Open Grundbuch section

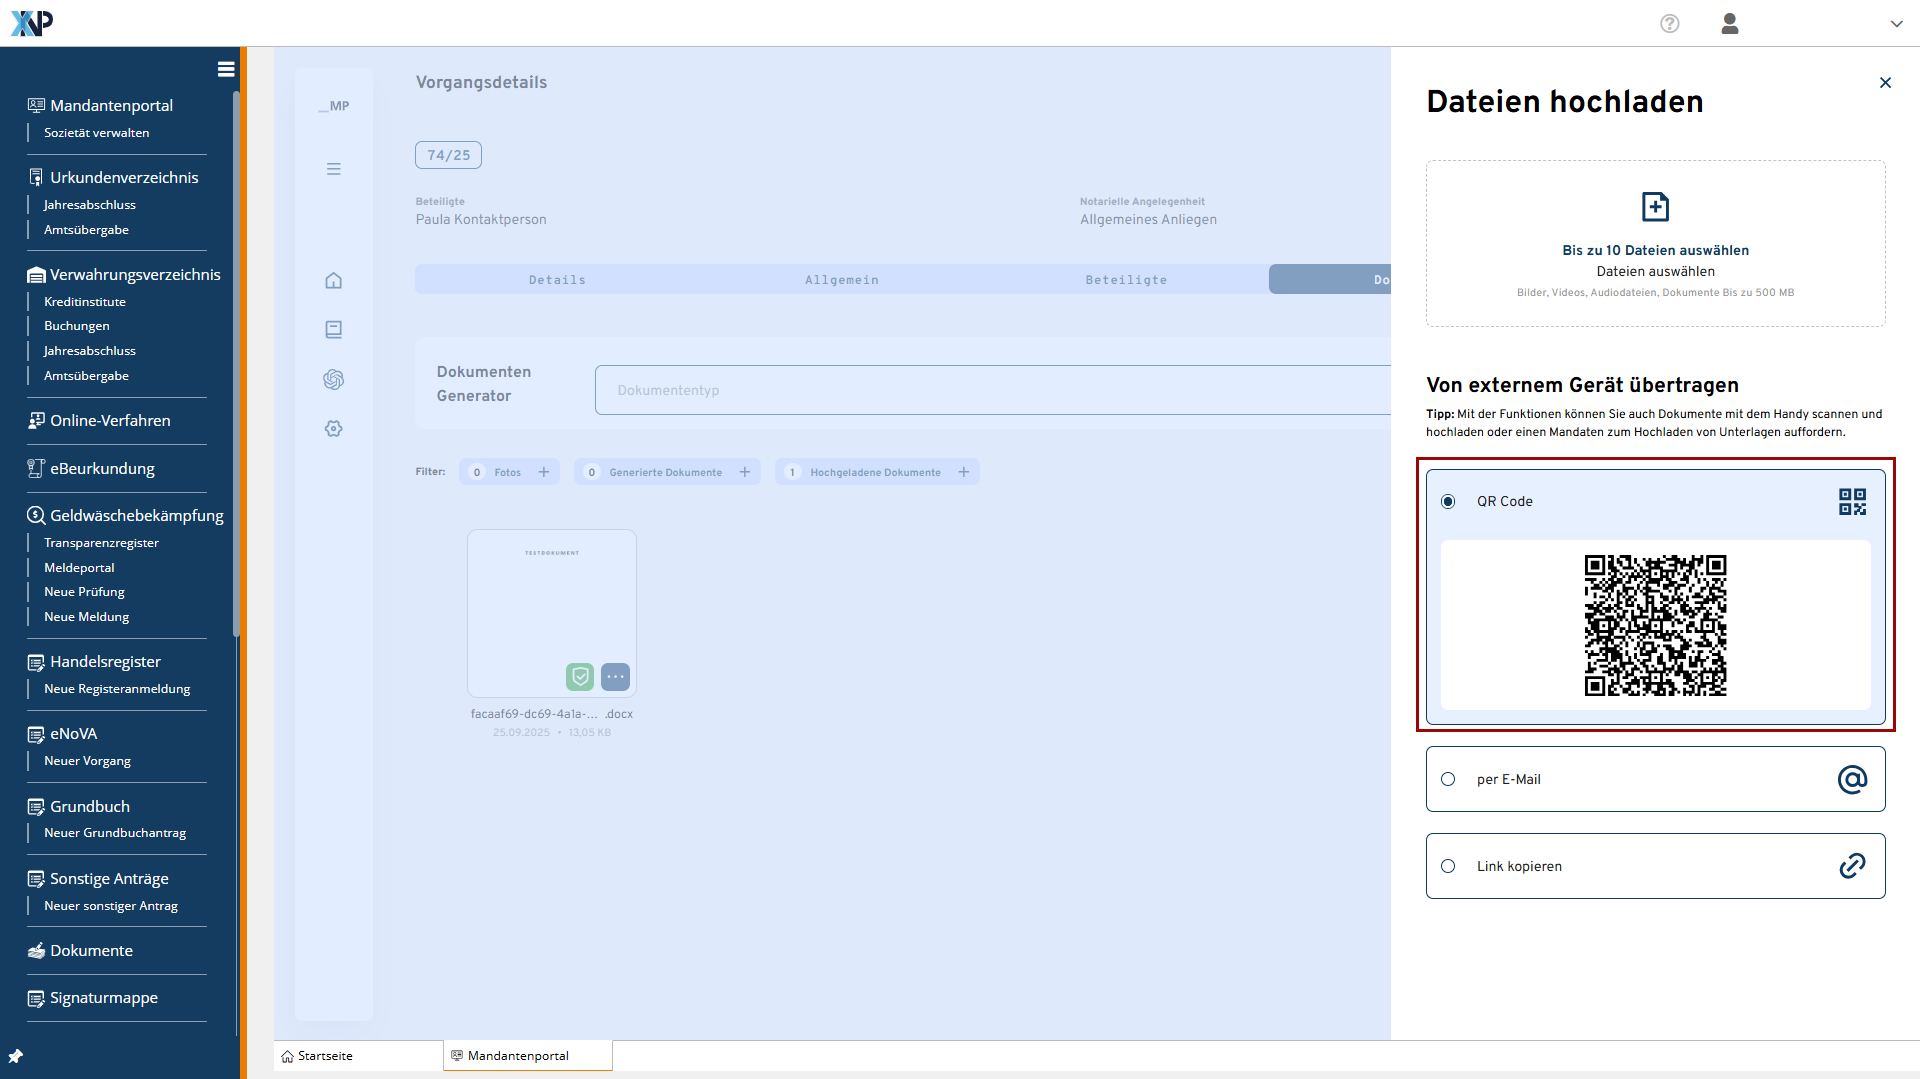pos(90,807)
